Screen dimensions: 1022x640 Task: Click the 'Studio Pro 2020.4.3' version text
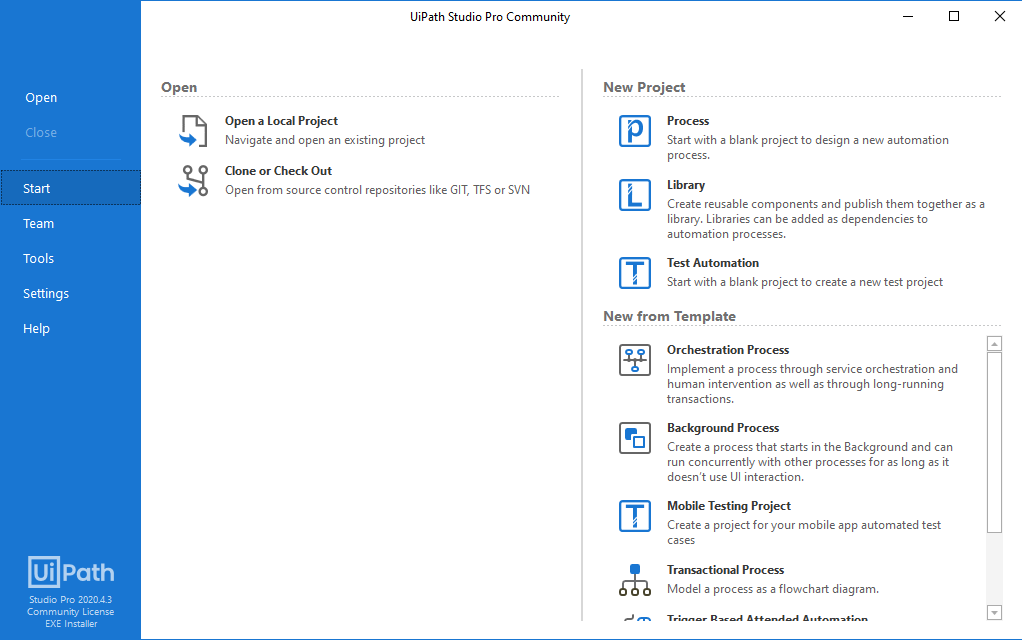pyautogui.click(x=70, y=600)
